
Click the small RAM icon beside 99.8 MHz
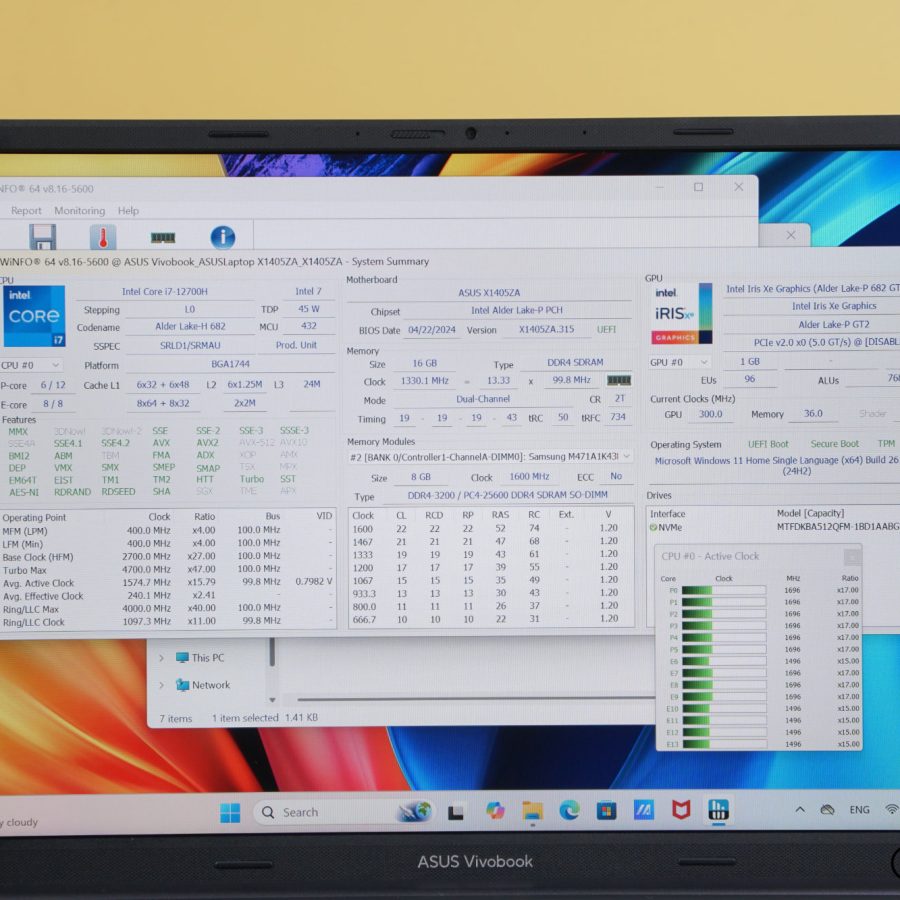tap(619, 380)
